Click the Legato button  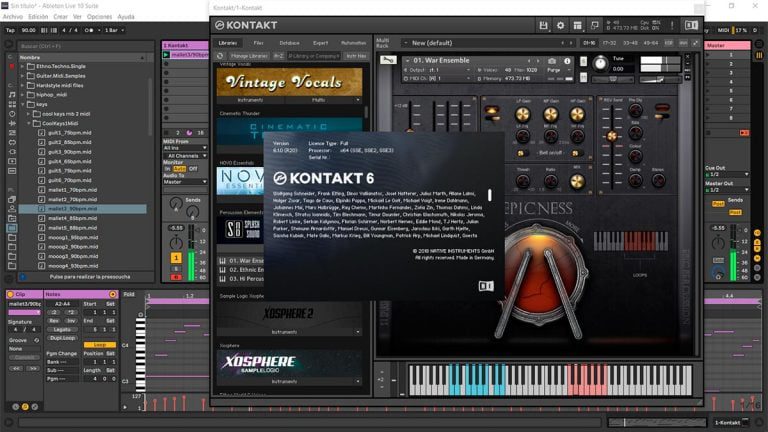pyautogui.click(x=62, y=330)
